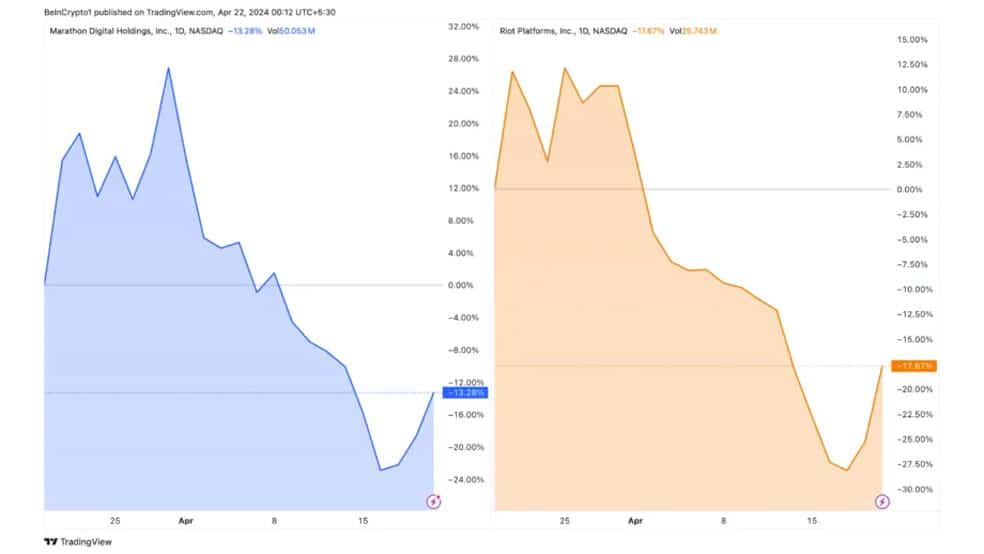Screen dimensions: 984x554
Task: Click the Marathon Vol 50.053M indicator
Action: (x=291, y=31)
